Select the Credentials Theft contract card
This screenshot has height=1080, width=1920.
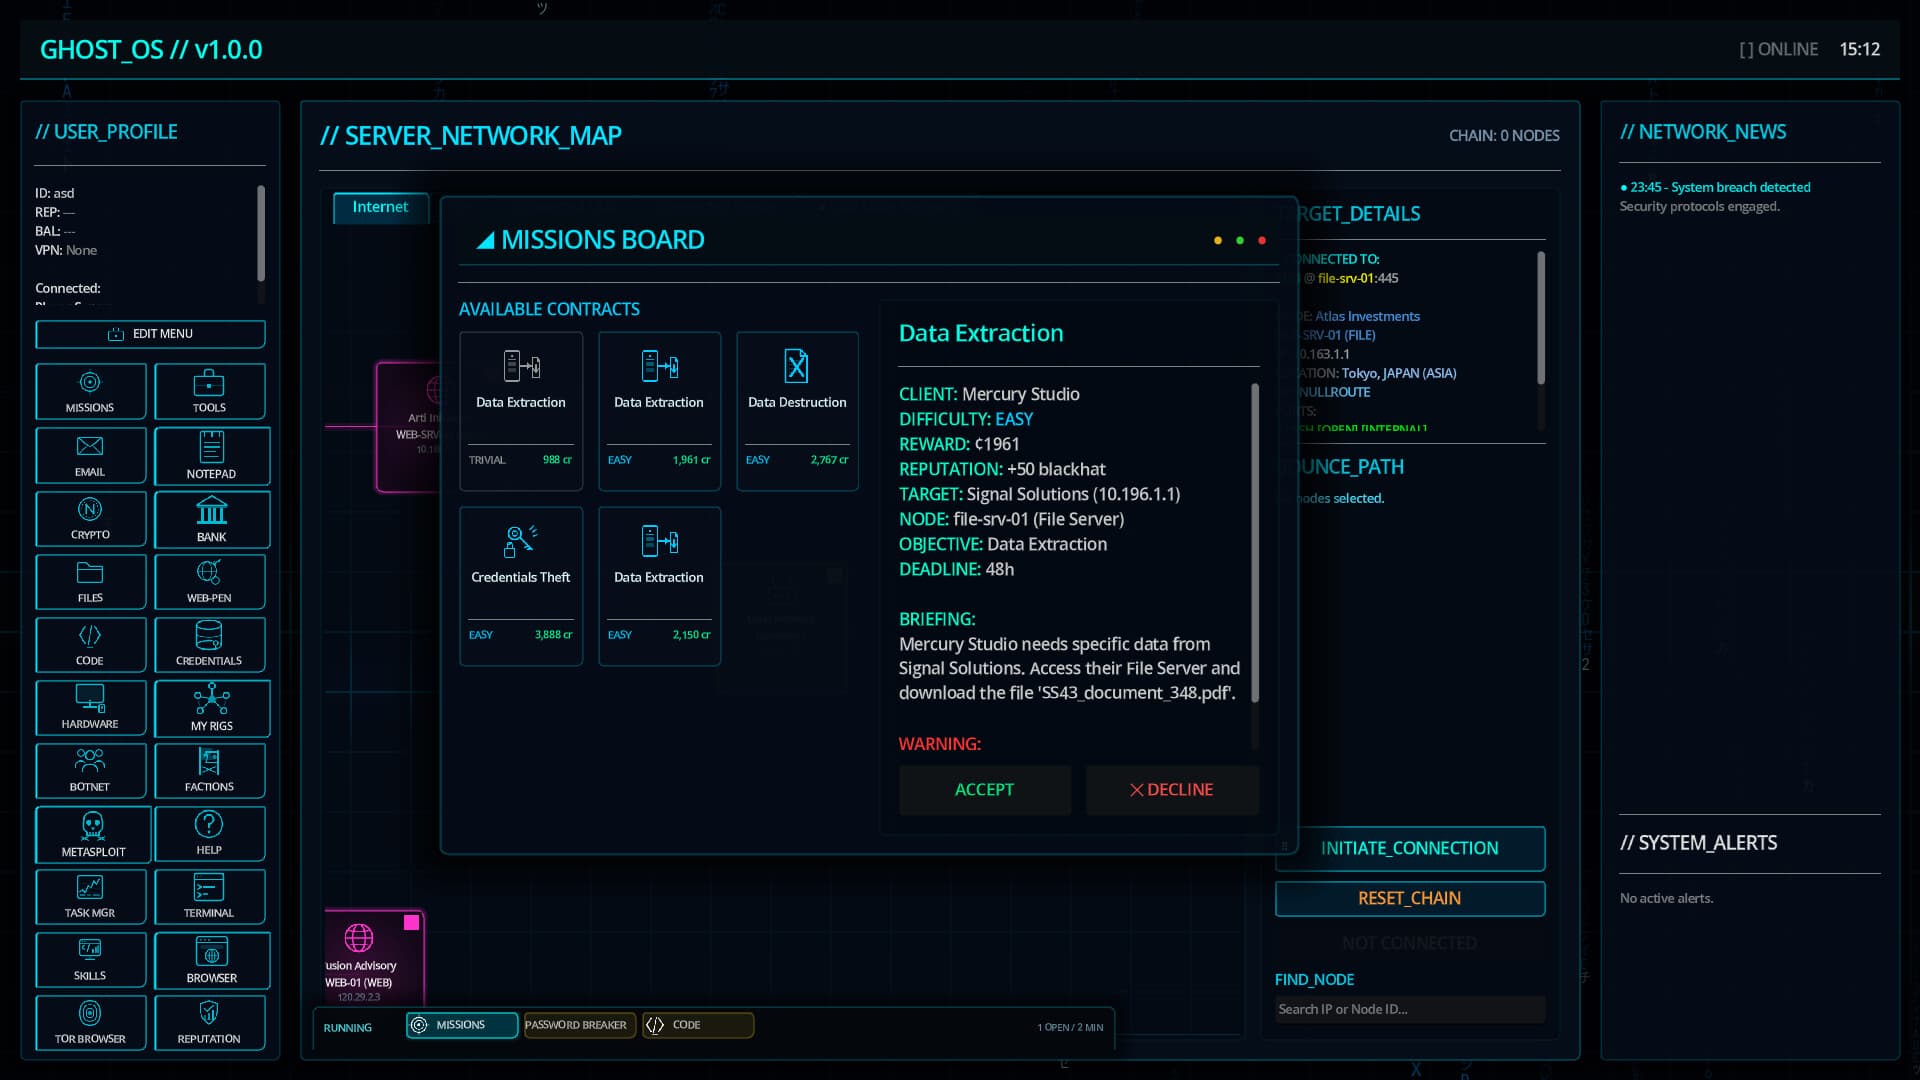[x=520, y=585]
